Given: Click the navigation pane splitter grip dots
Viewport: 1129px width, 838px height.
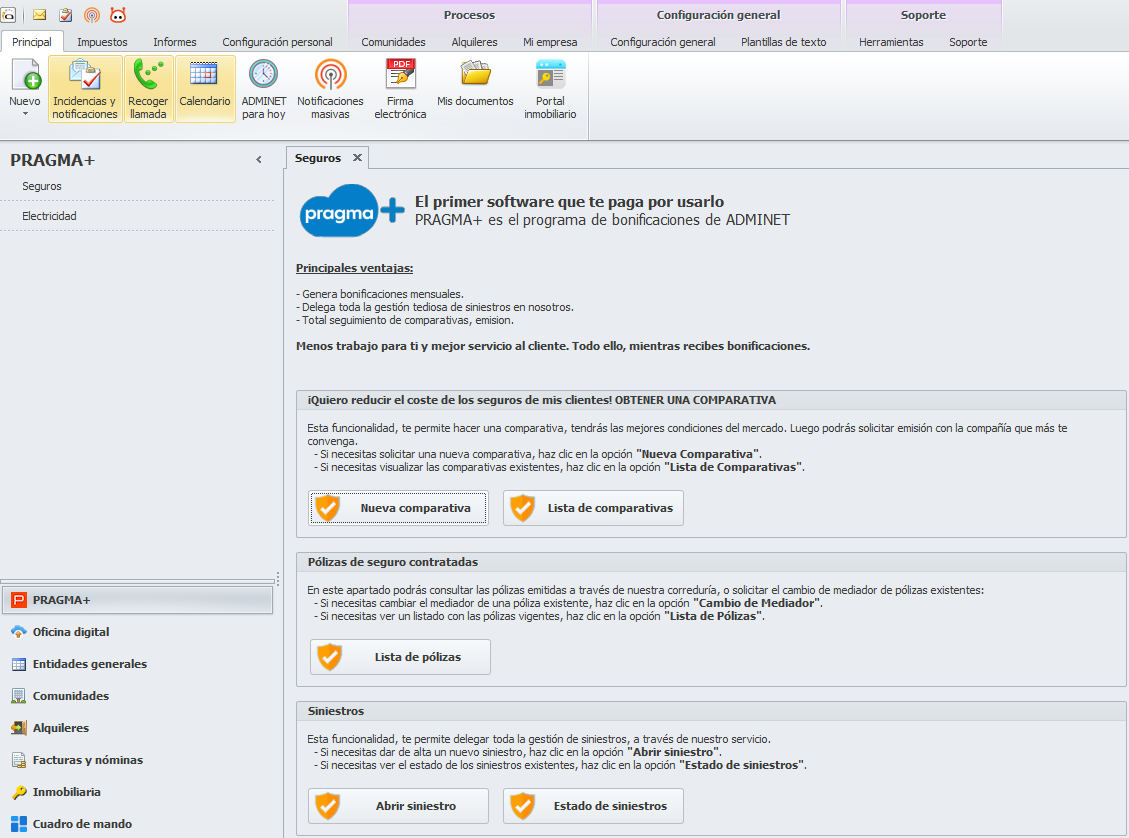Looking at the screenshot, I should [x=277, y=579].
